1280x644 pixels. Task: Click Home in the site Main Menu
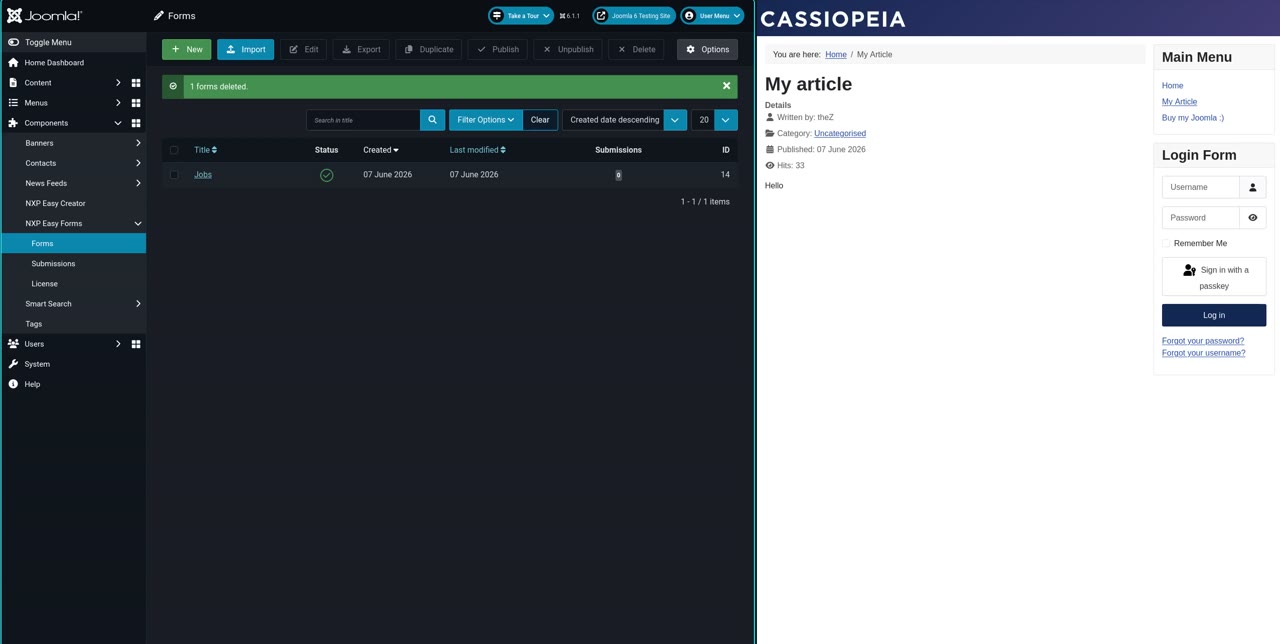[1172, 86]
